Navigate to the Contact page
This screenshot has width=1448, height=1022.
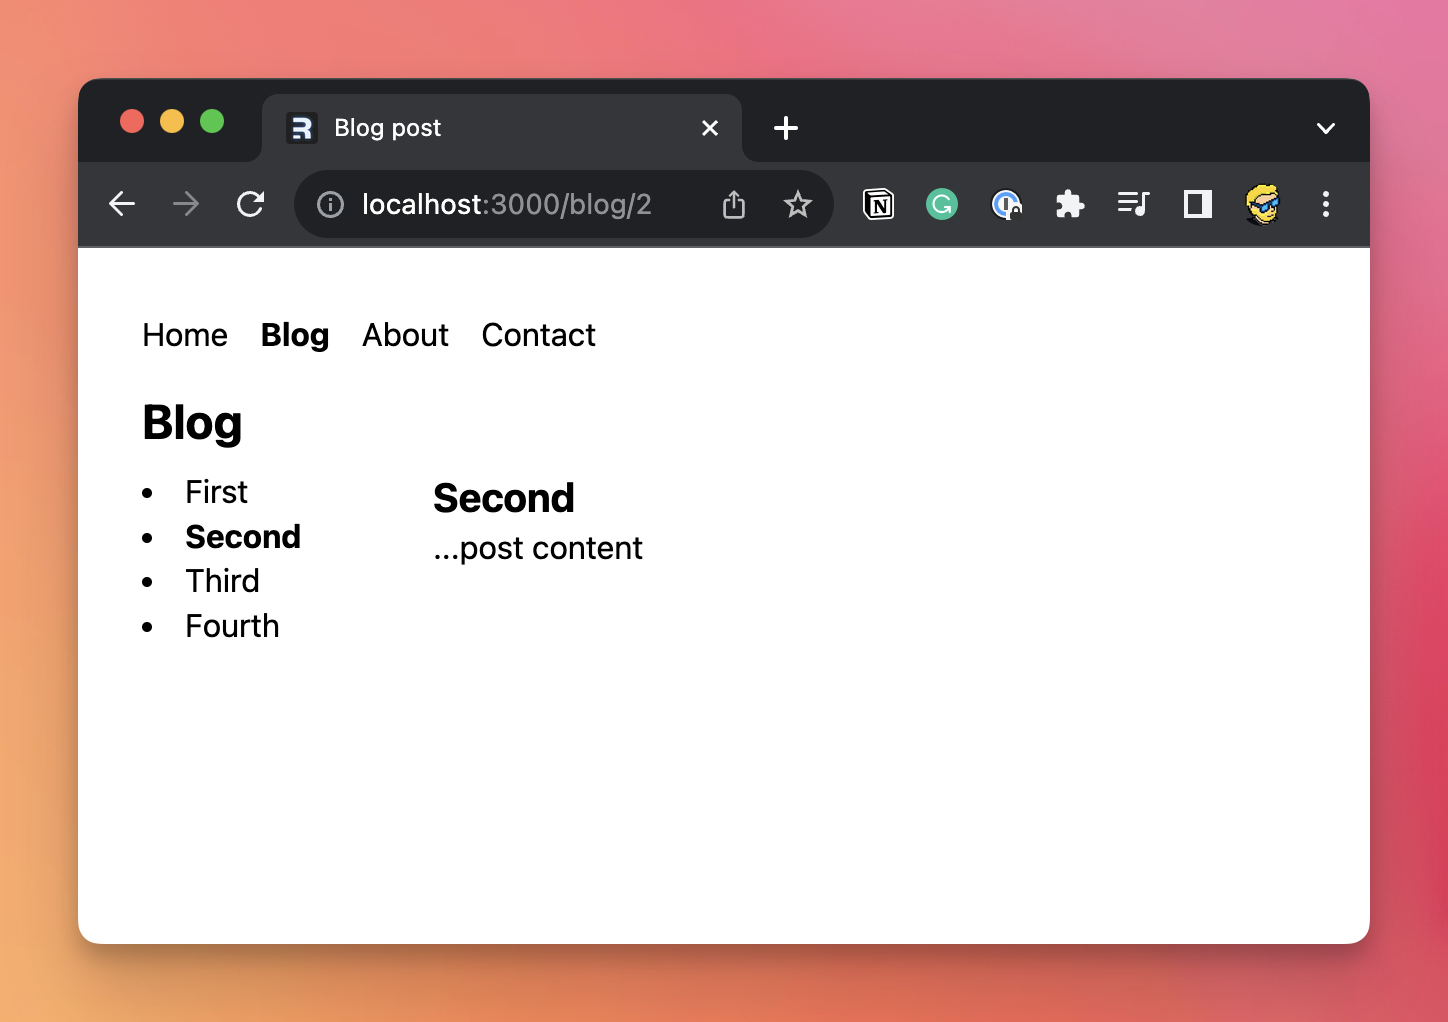click(x=538, y=335)
